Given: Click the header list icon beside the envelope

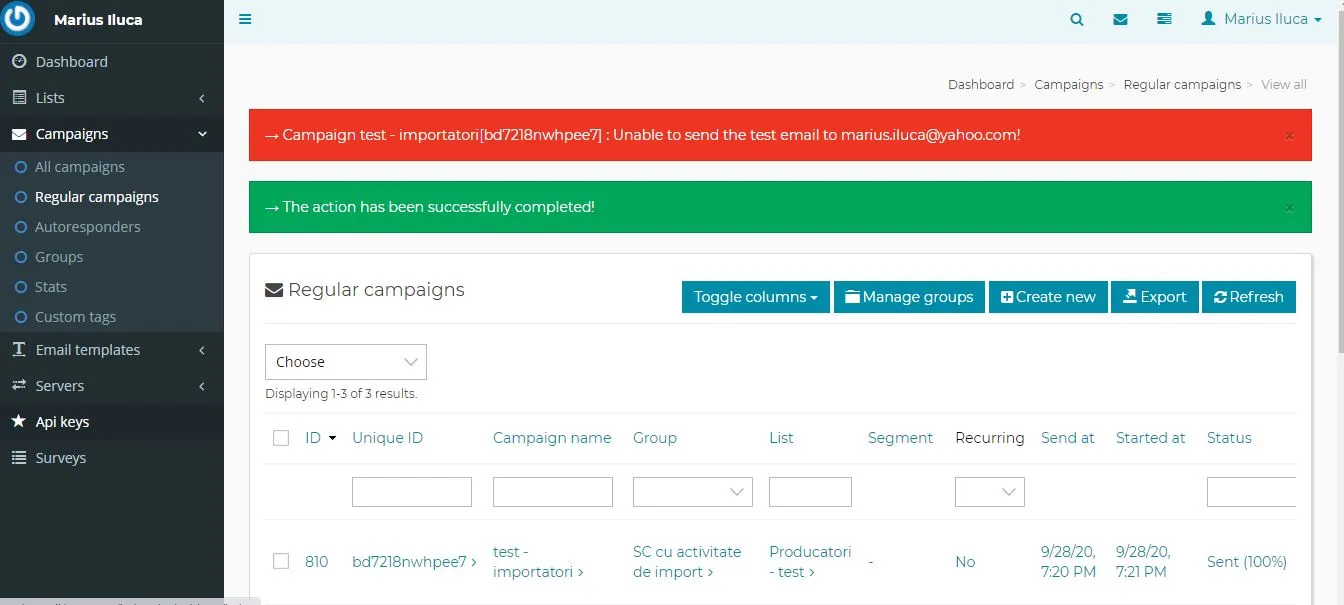Looking at the screenshot, I should (x=1164, y=19).
